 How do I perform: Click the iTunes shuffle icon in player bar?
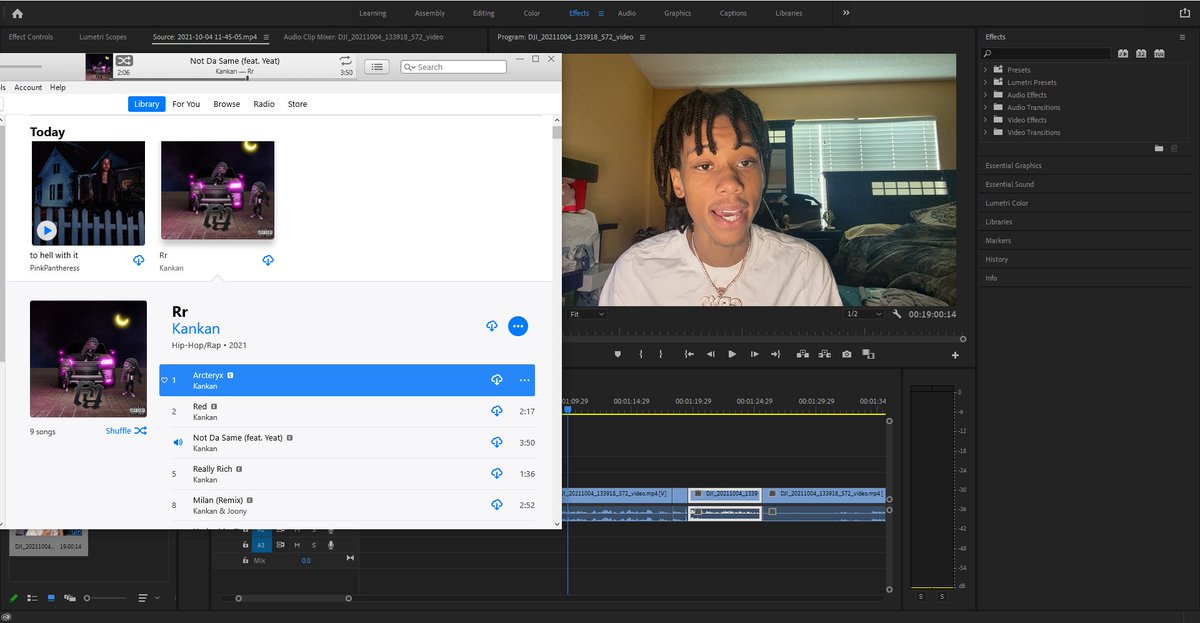[x=124, y=61]
